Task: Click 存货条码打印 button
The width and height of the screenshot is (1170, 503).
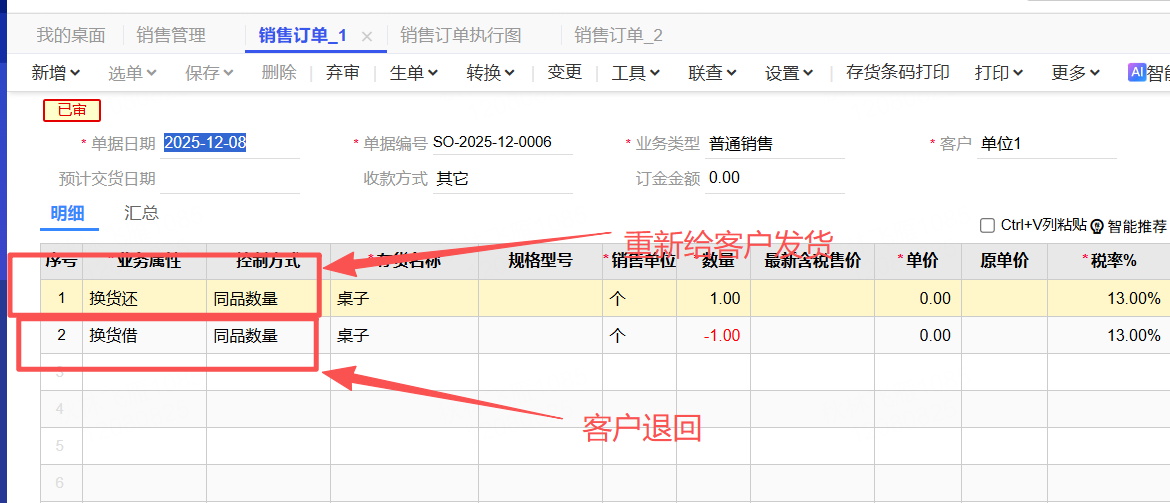Action: coord(897,73)
